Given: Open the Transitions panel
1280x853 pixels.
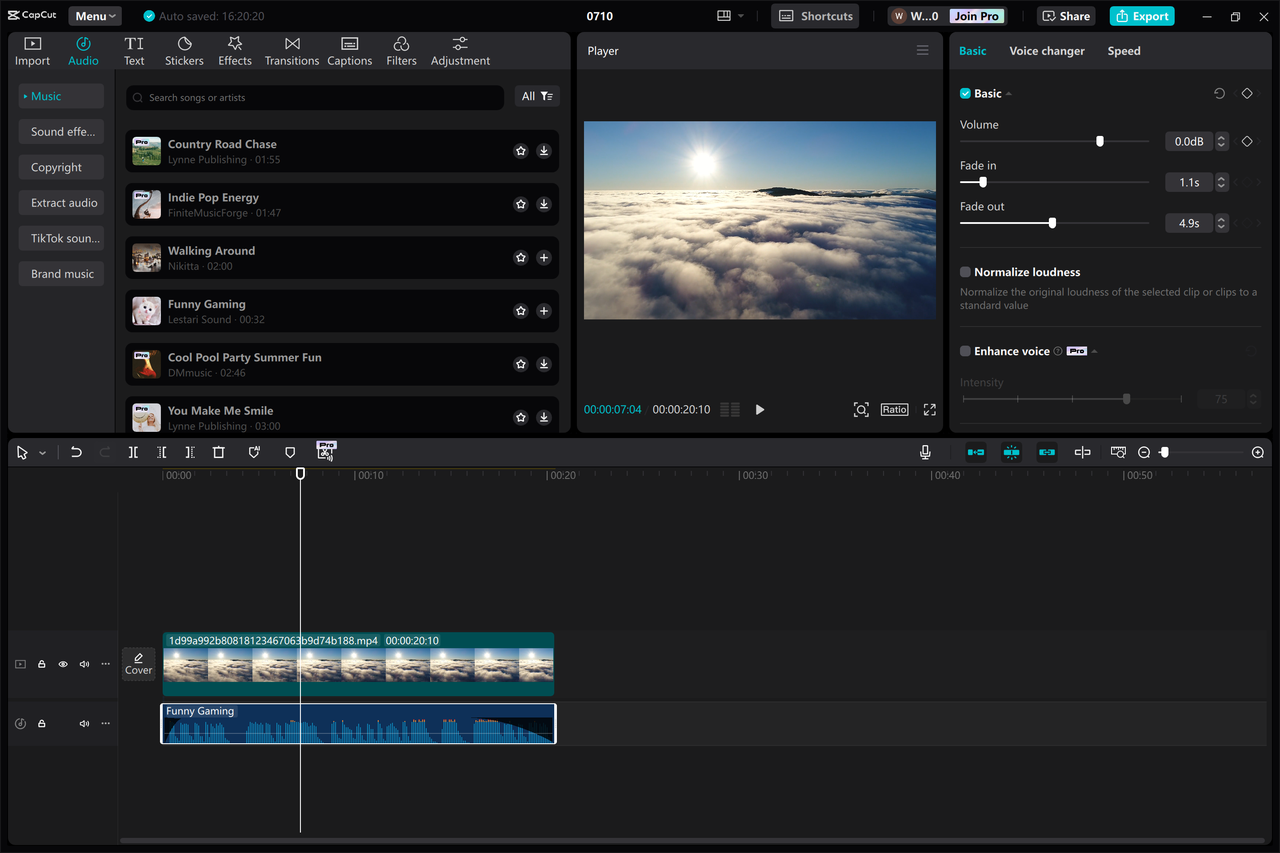Looking at the screenshot, I should (x=291, y=50).
